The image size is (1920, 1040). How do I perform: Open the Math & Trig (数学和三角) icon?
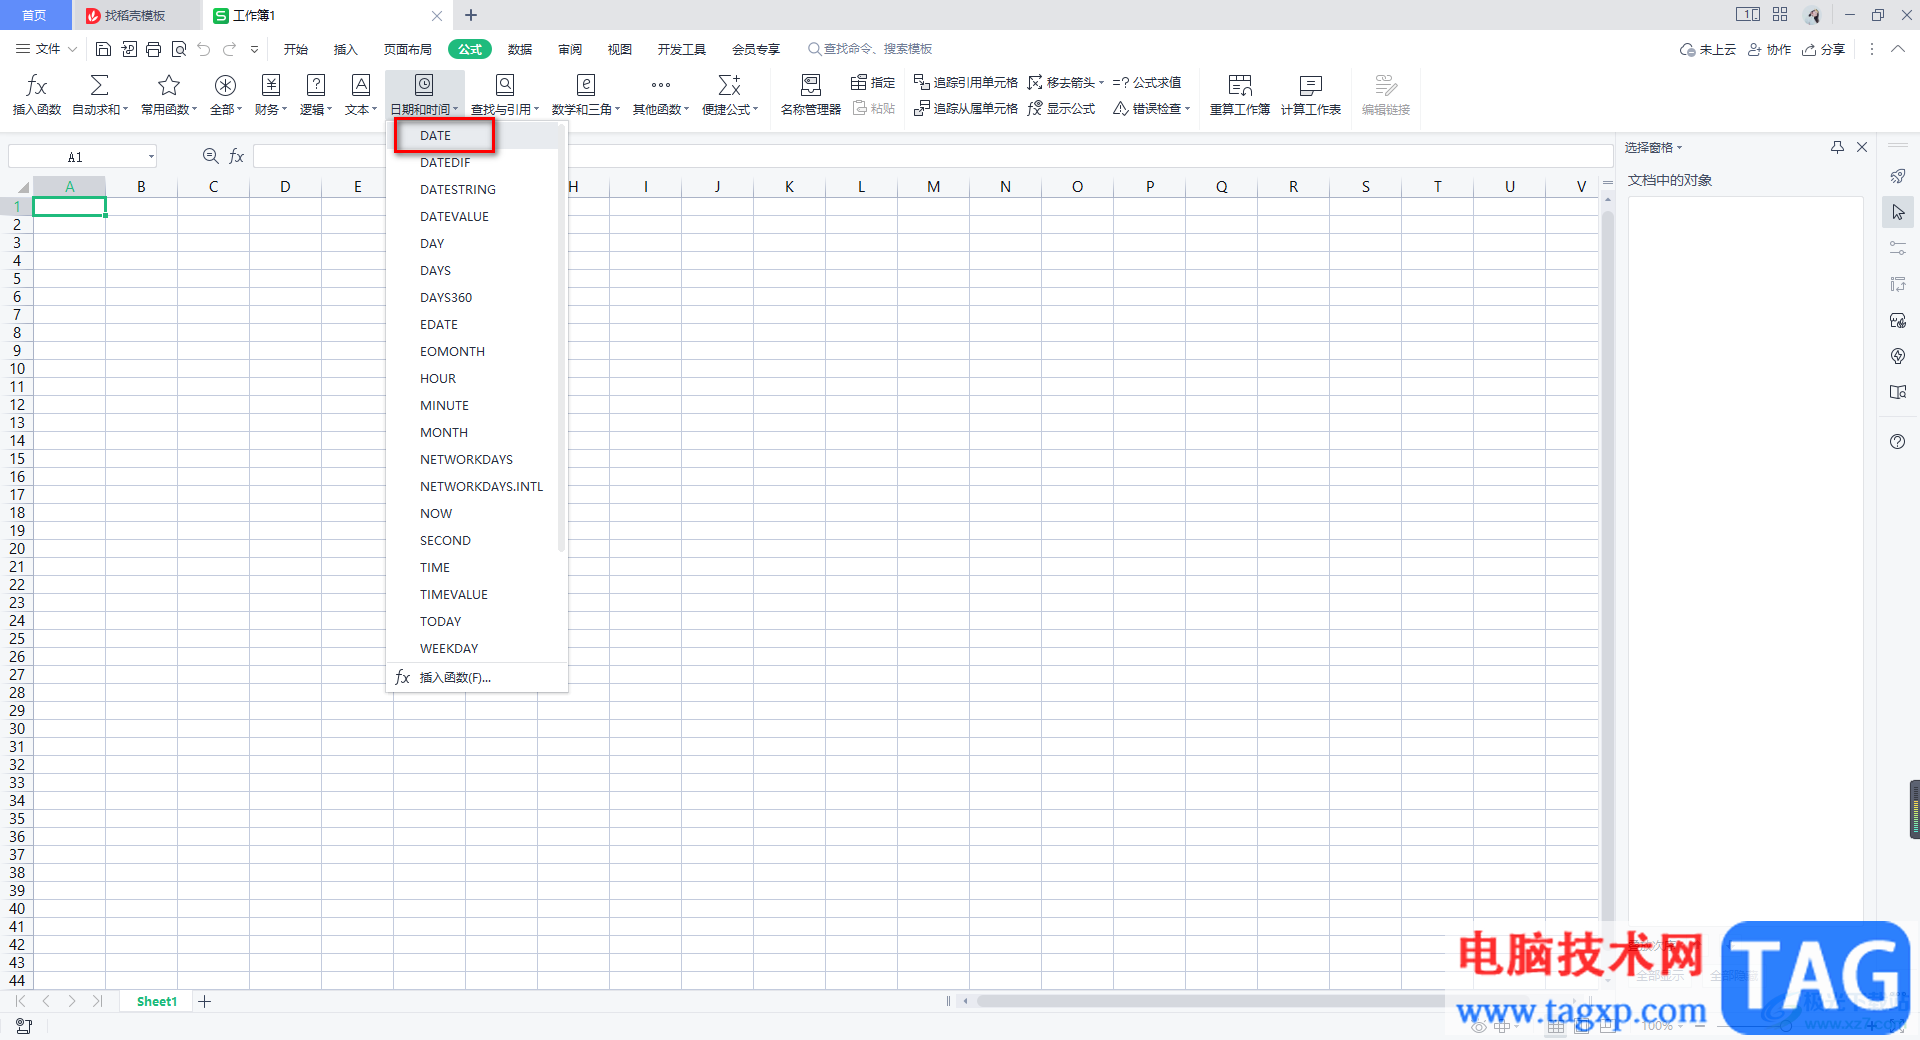point(586,86)
